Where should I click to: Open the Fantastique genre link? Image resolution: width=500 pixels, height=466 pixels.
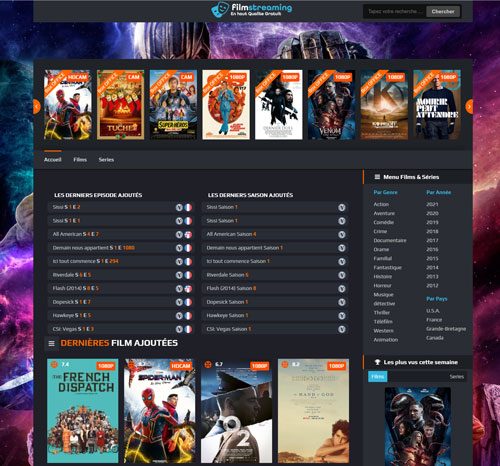[x=388, y=268]
